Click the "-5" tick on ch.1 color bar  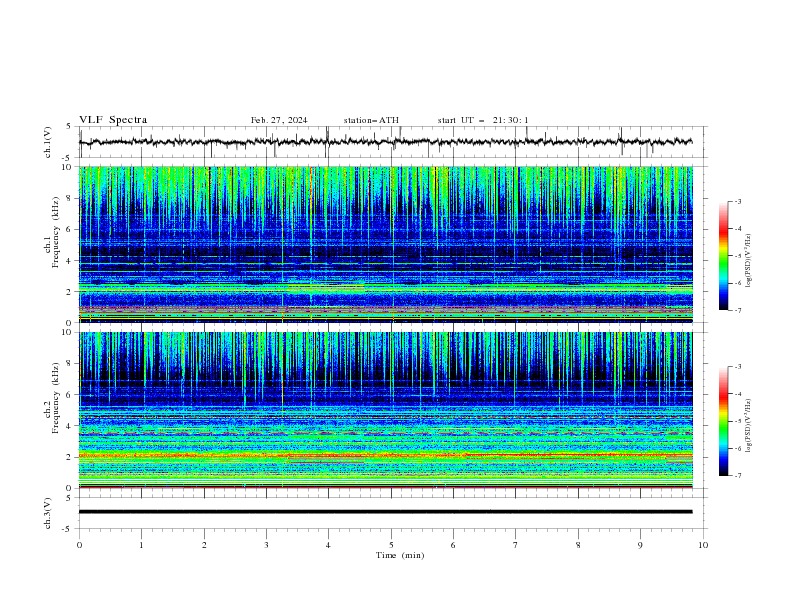738,256
